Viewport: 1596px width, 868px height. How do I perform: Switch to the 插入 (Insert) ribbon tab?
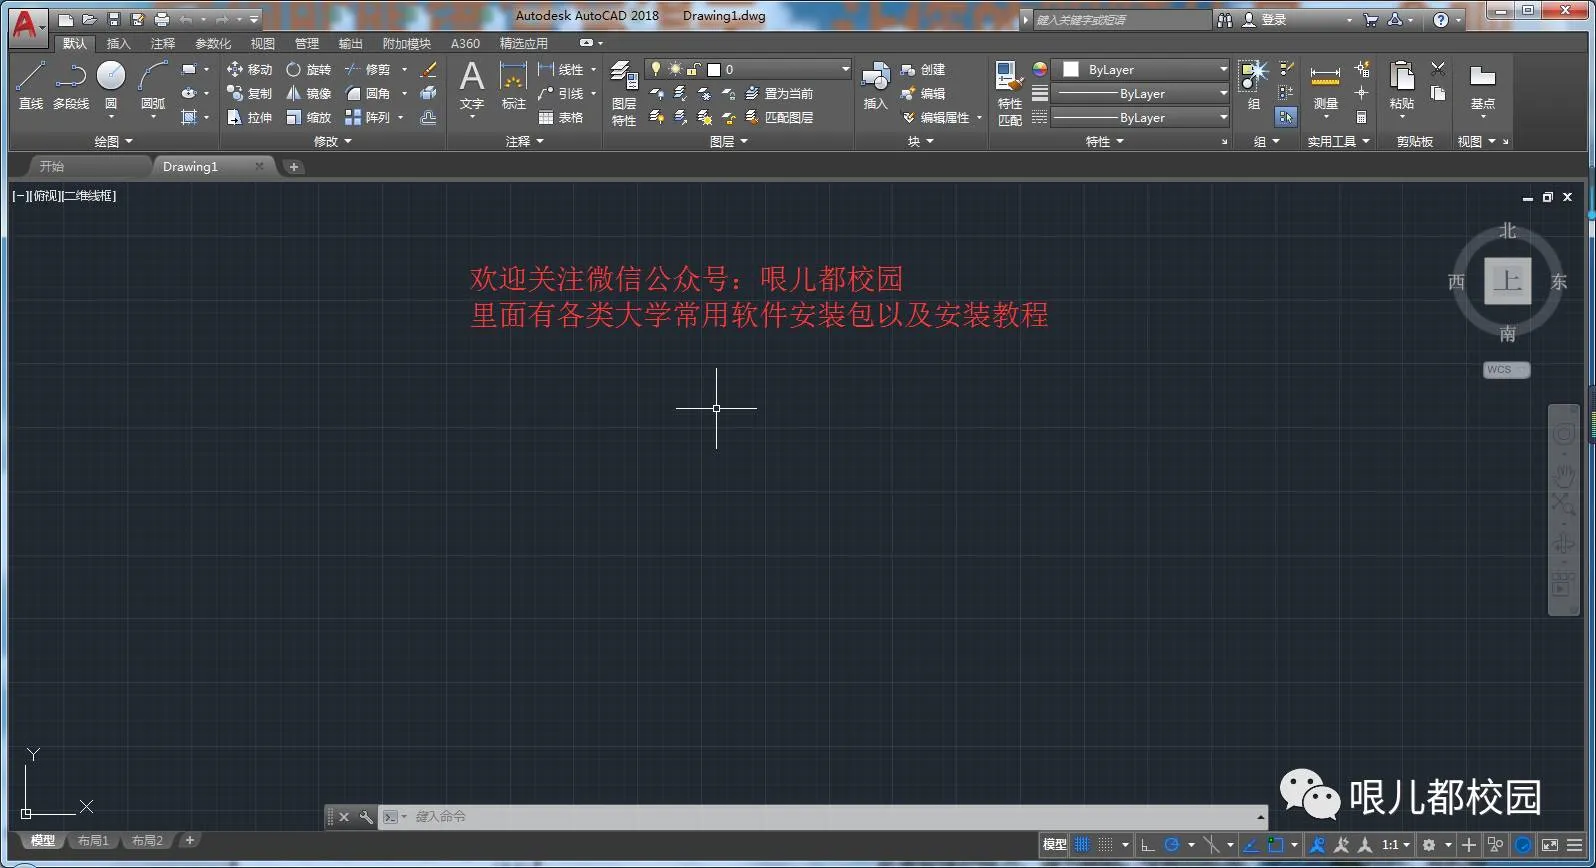[118, 43]
